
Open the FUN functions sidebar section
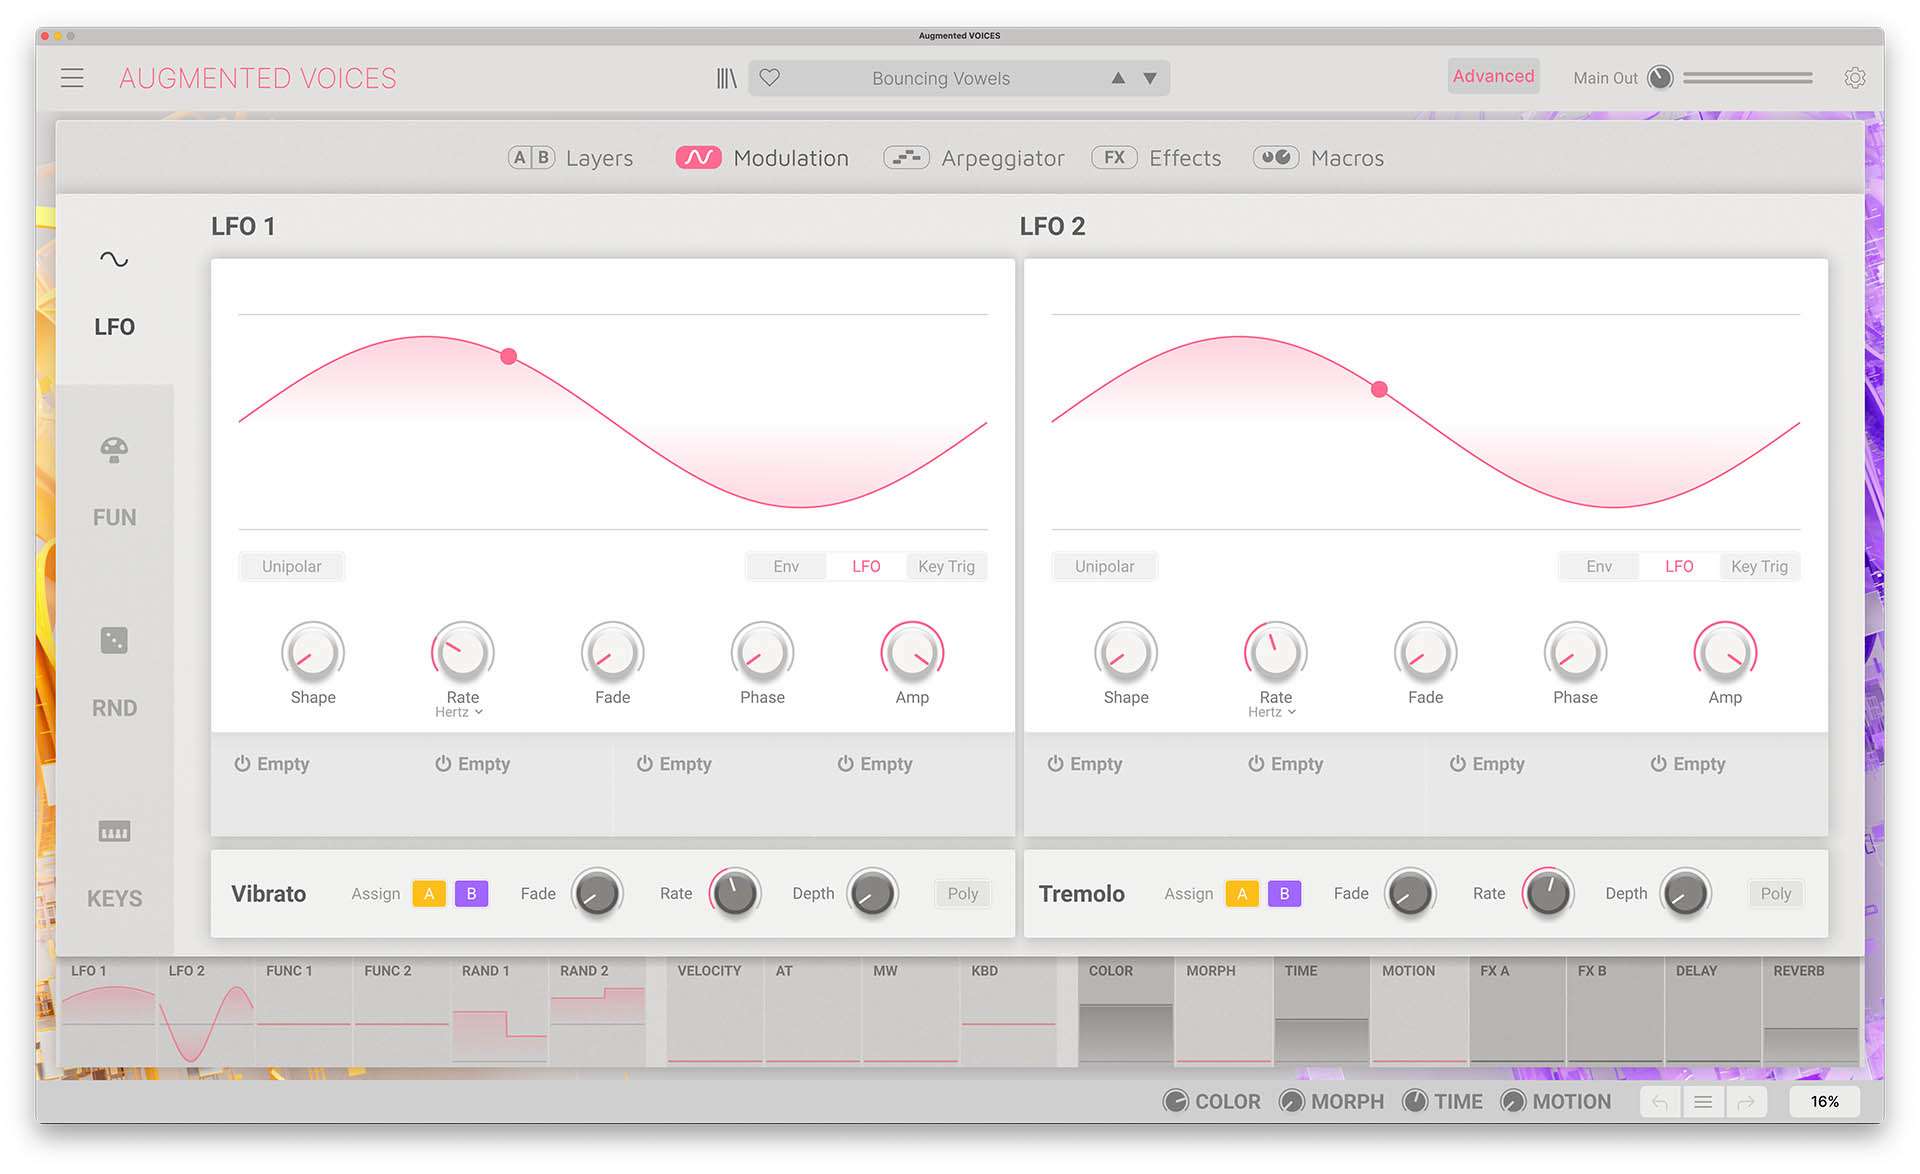point(114,481)
